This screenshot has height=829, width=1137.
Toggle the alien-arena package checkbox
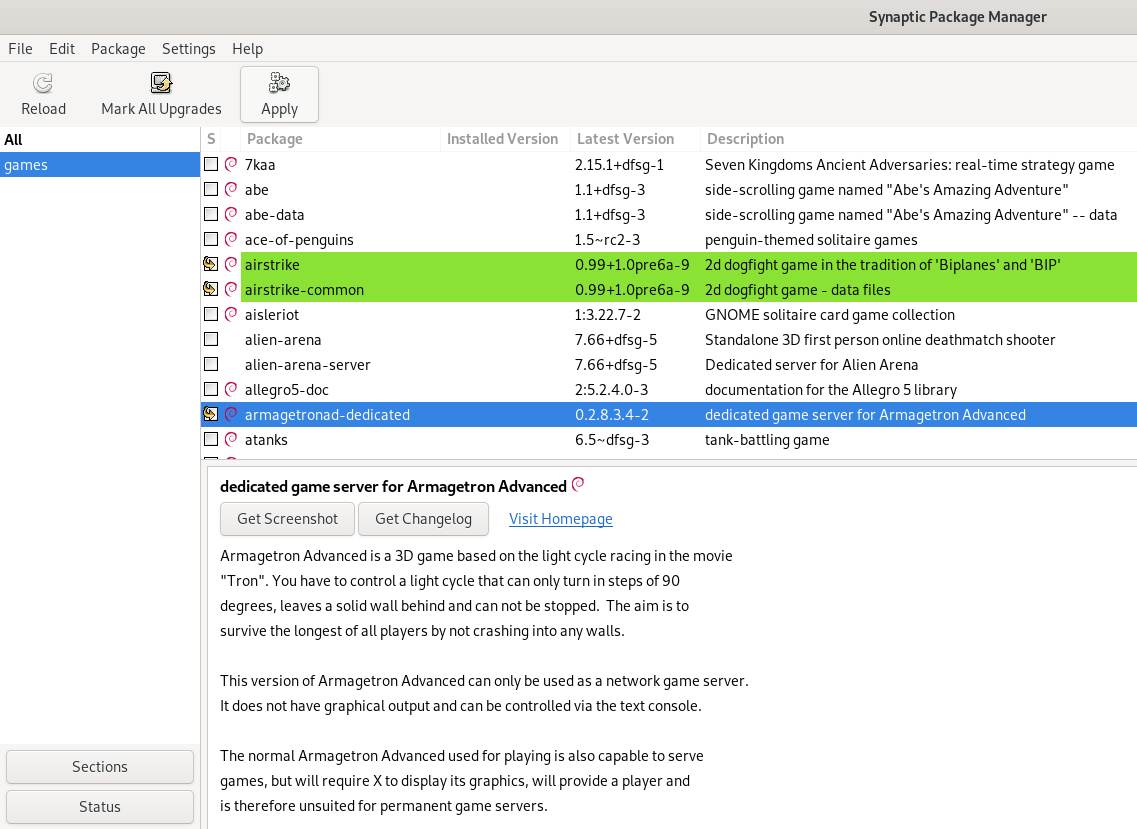click(211, 339)
